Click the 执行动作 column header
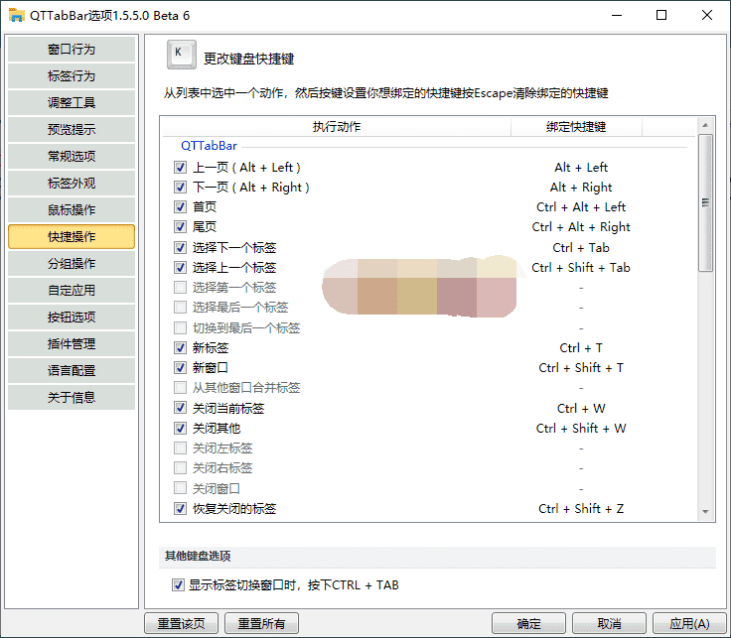Viewport: 731px width, 638px height. coord(337,127)
